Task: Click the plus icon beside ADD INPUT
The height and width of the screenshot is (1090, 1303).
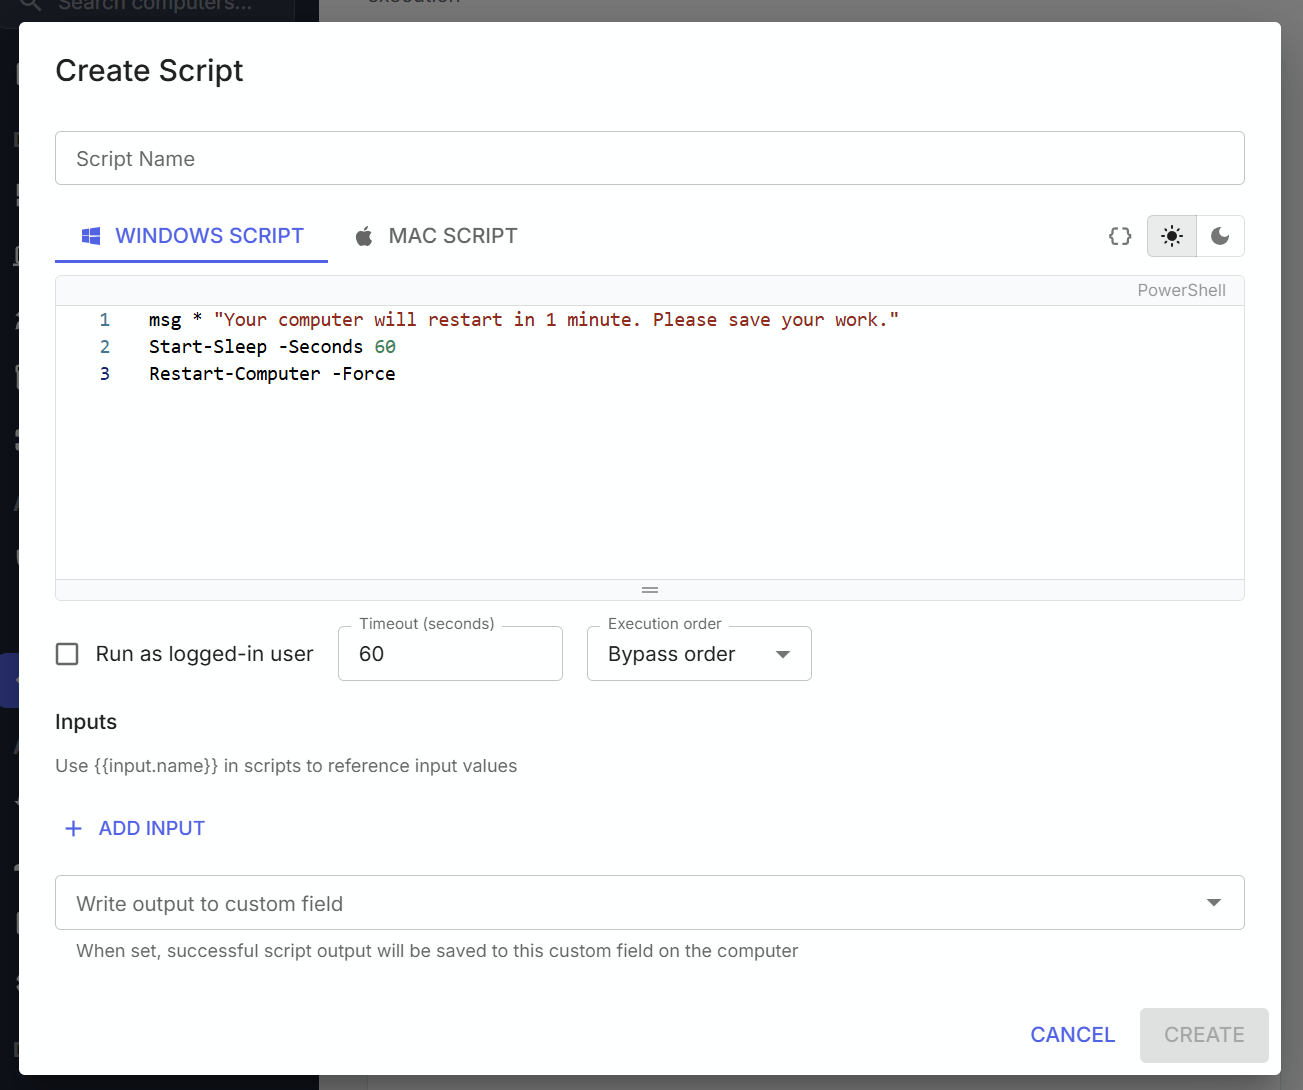Action: [73, 828]
